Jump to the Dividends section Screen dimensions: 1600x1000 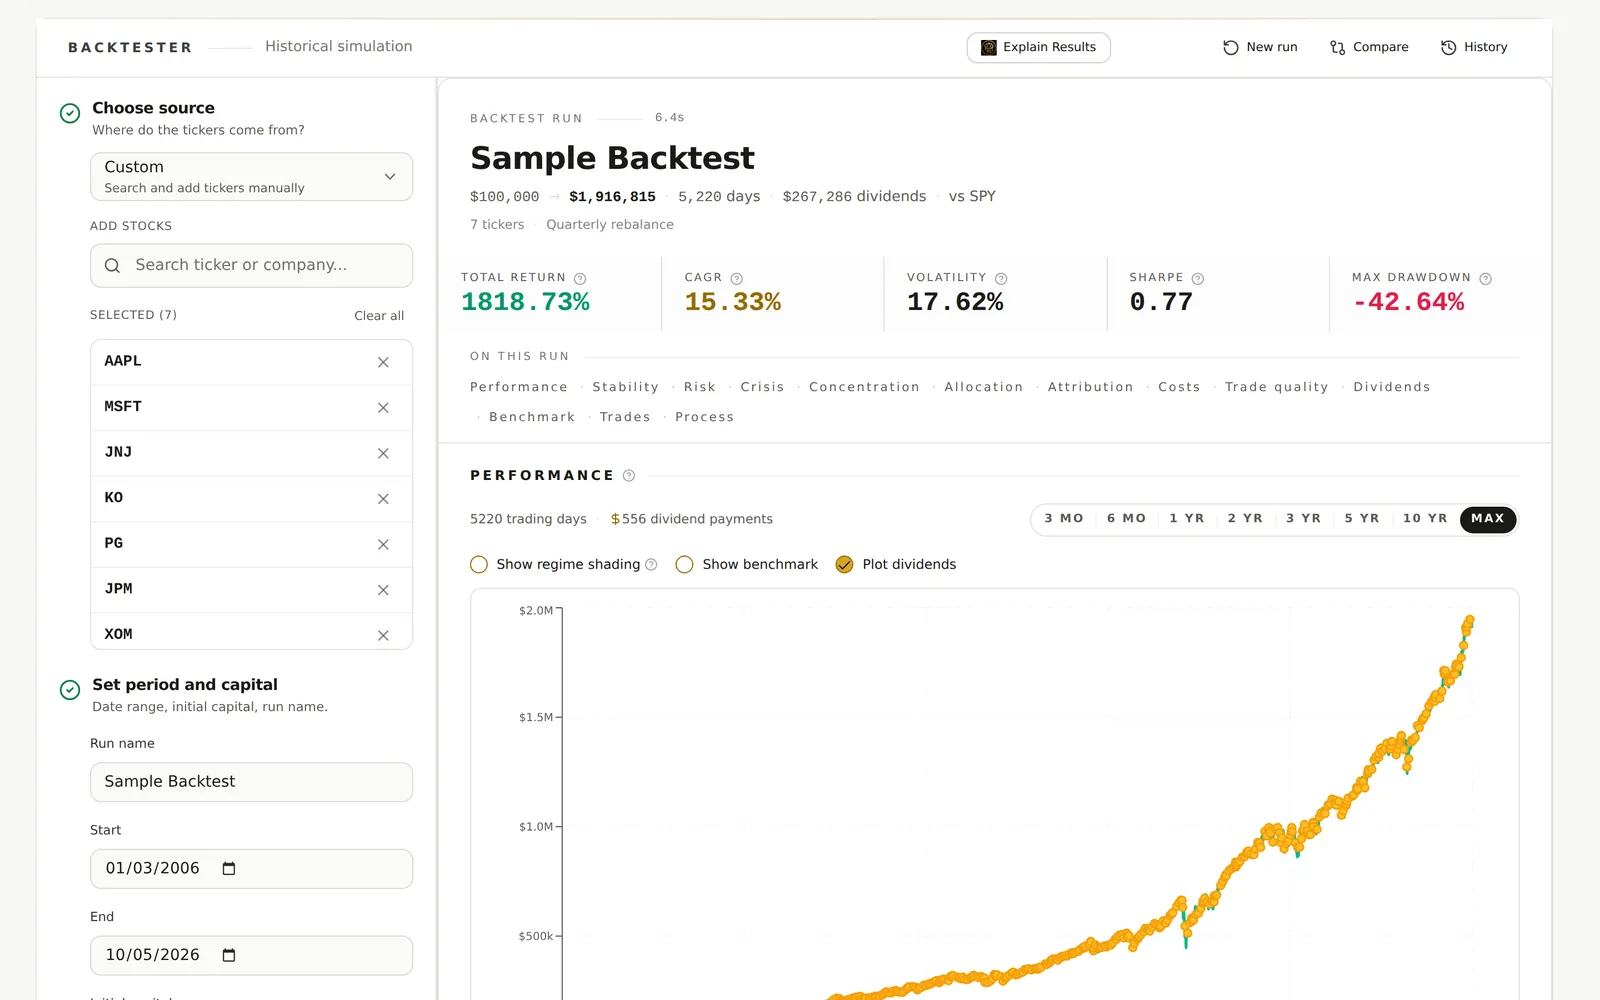coord(1392,387)
